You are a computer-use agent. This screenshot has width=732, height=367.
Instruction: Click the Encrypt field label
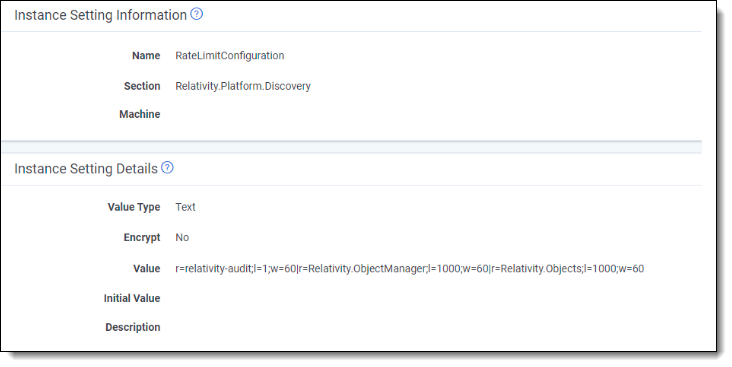pyautogui.click(x=142, y=238)
